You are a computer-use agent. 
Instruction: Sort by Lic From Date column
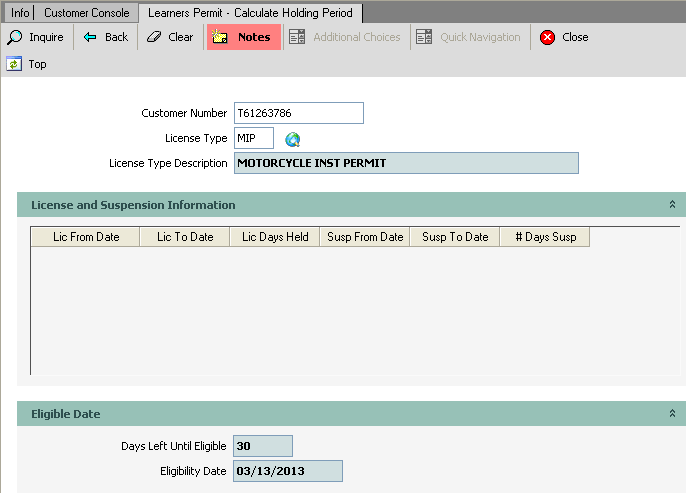[x=85, y=237]
